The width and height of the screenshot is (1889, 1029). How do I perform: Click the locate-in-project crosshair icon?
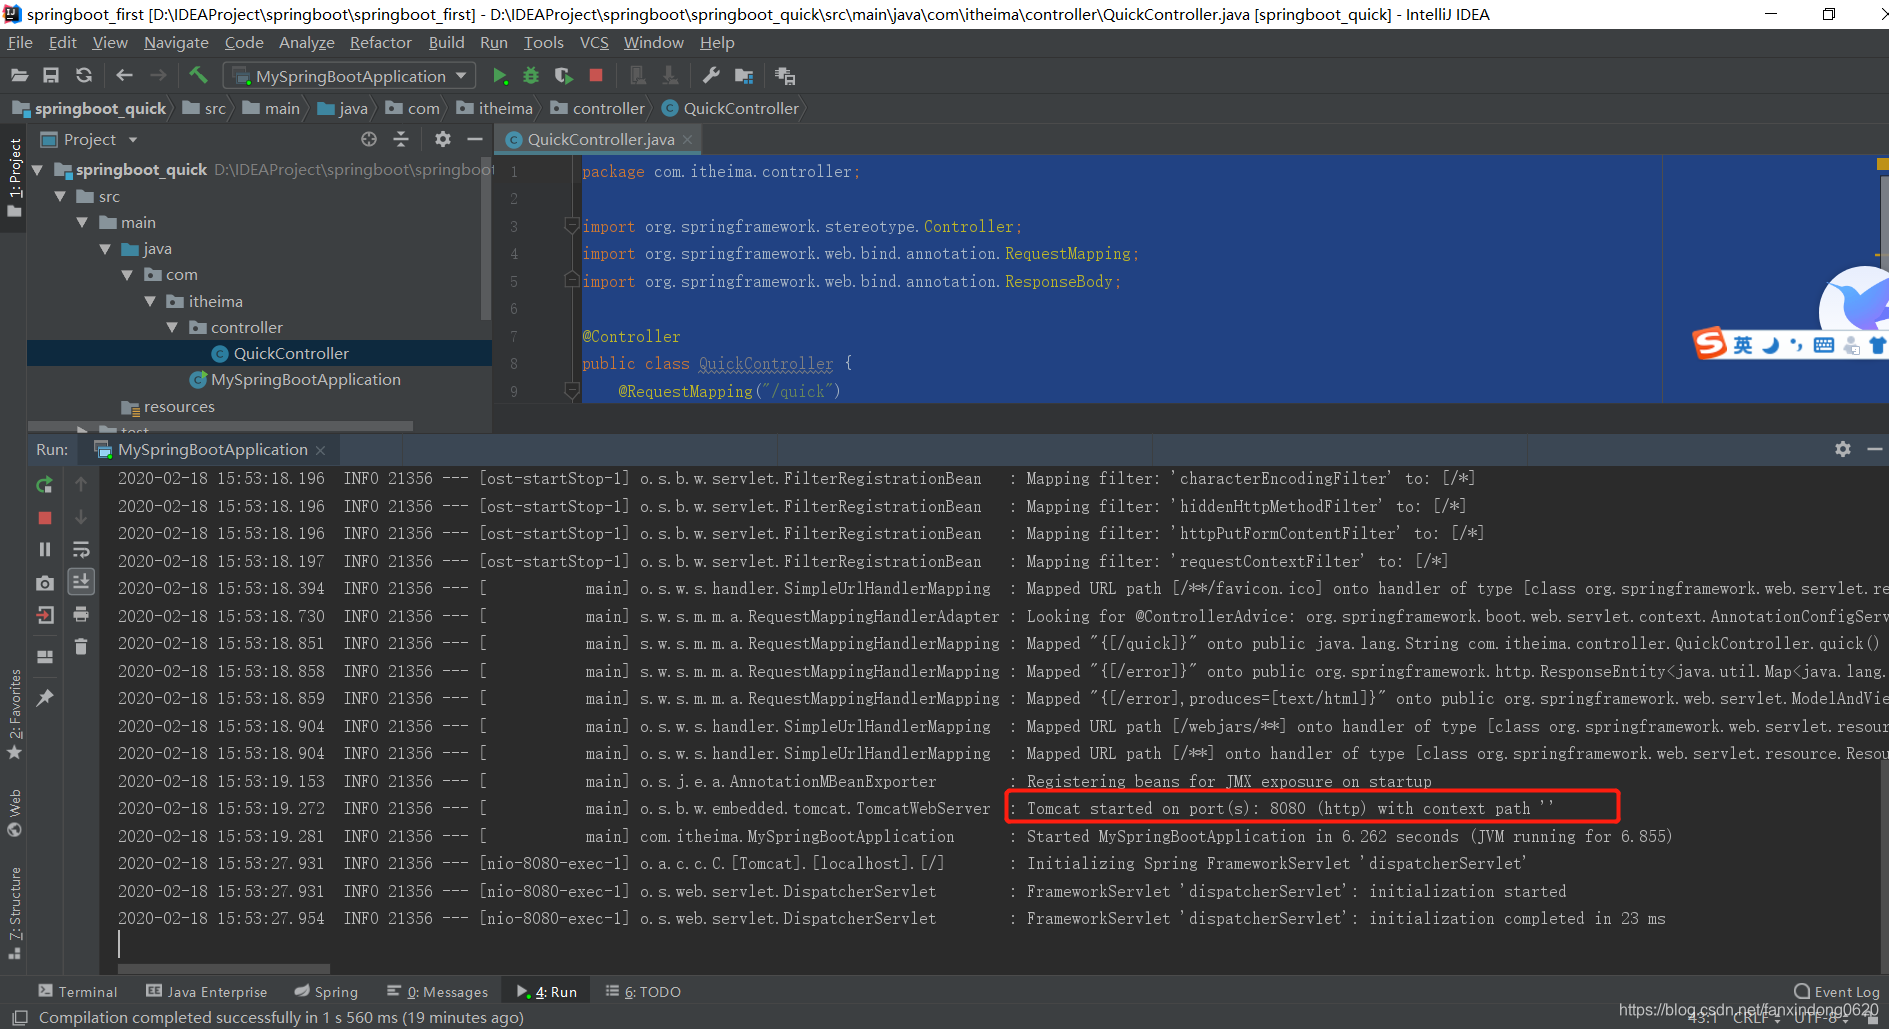[x=369, y=140]
